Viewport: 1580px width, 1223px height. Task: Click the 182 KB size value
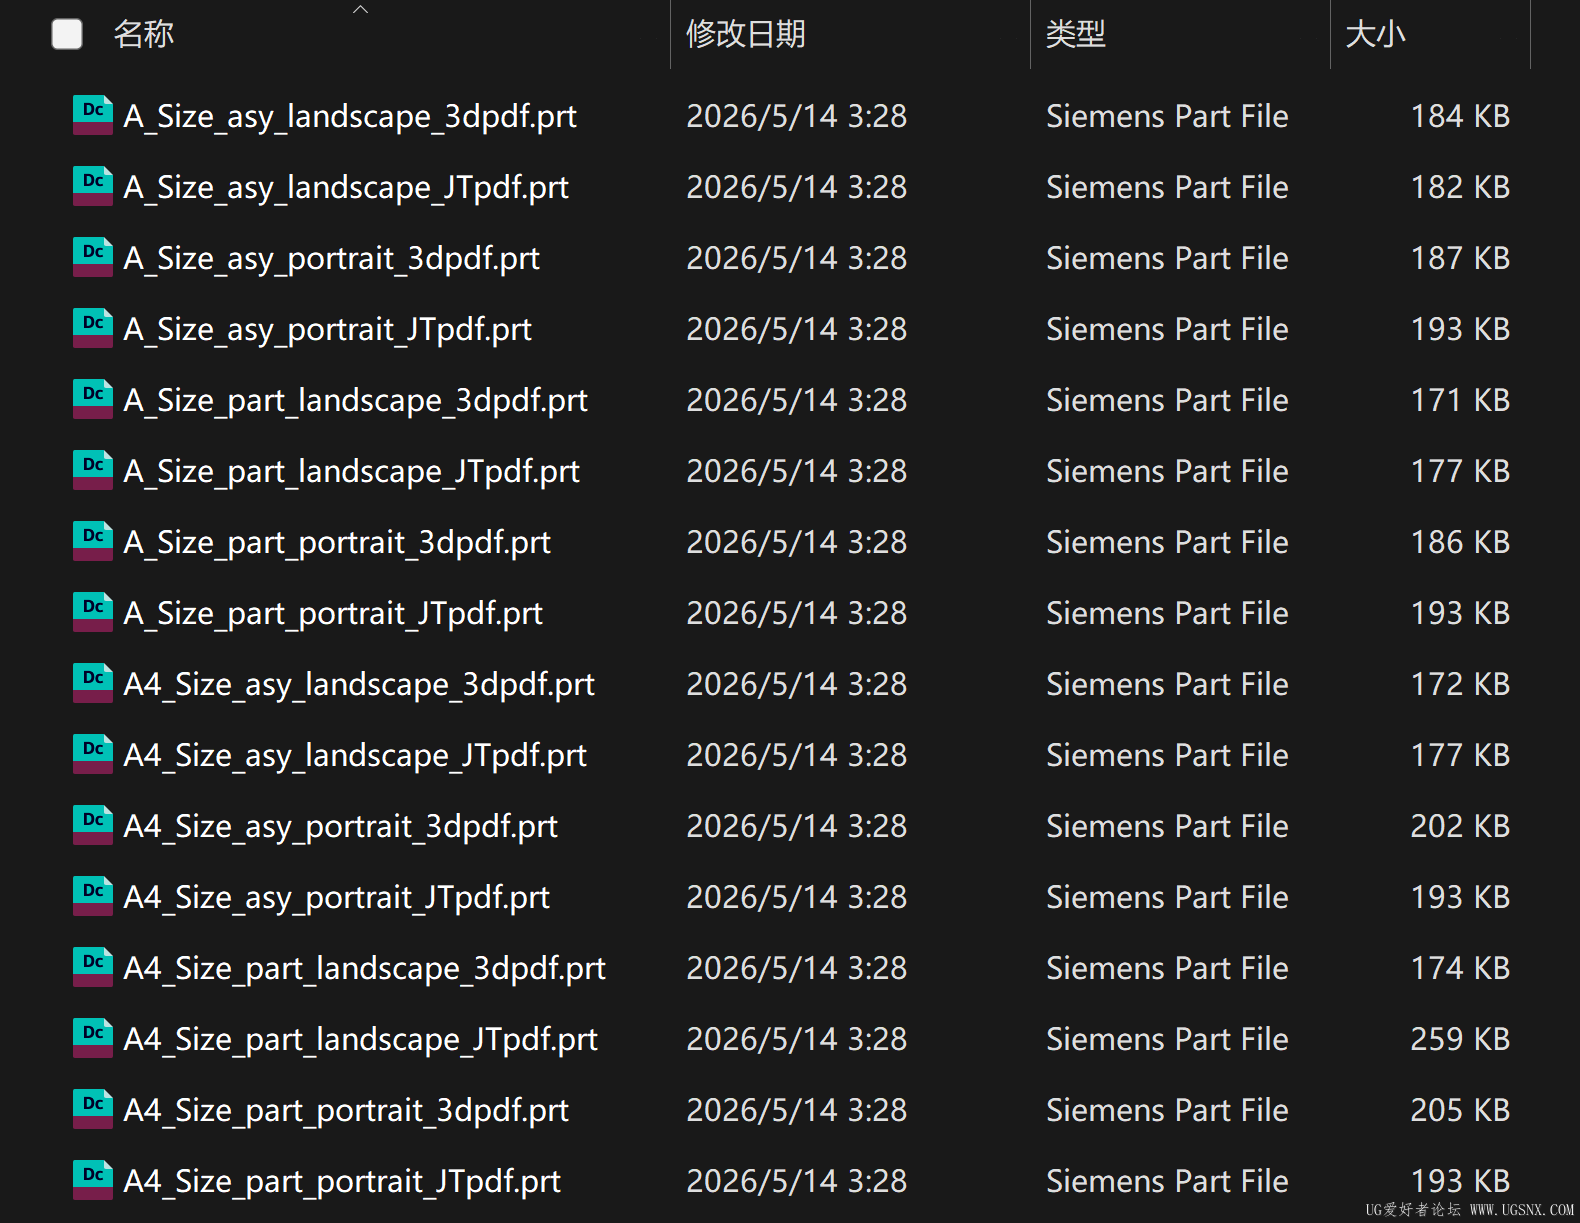(1460, 187)
